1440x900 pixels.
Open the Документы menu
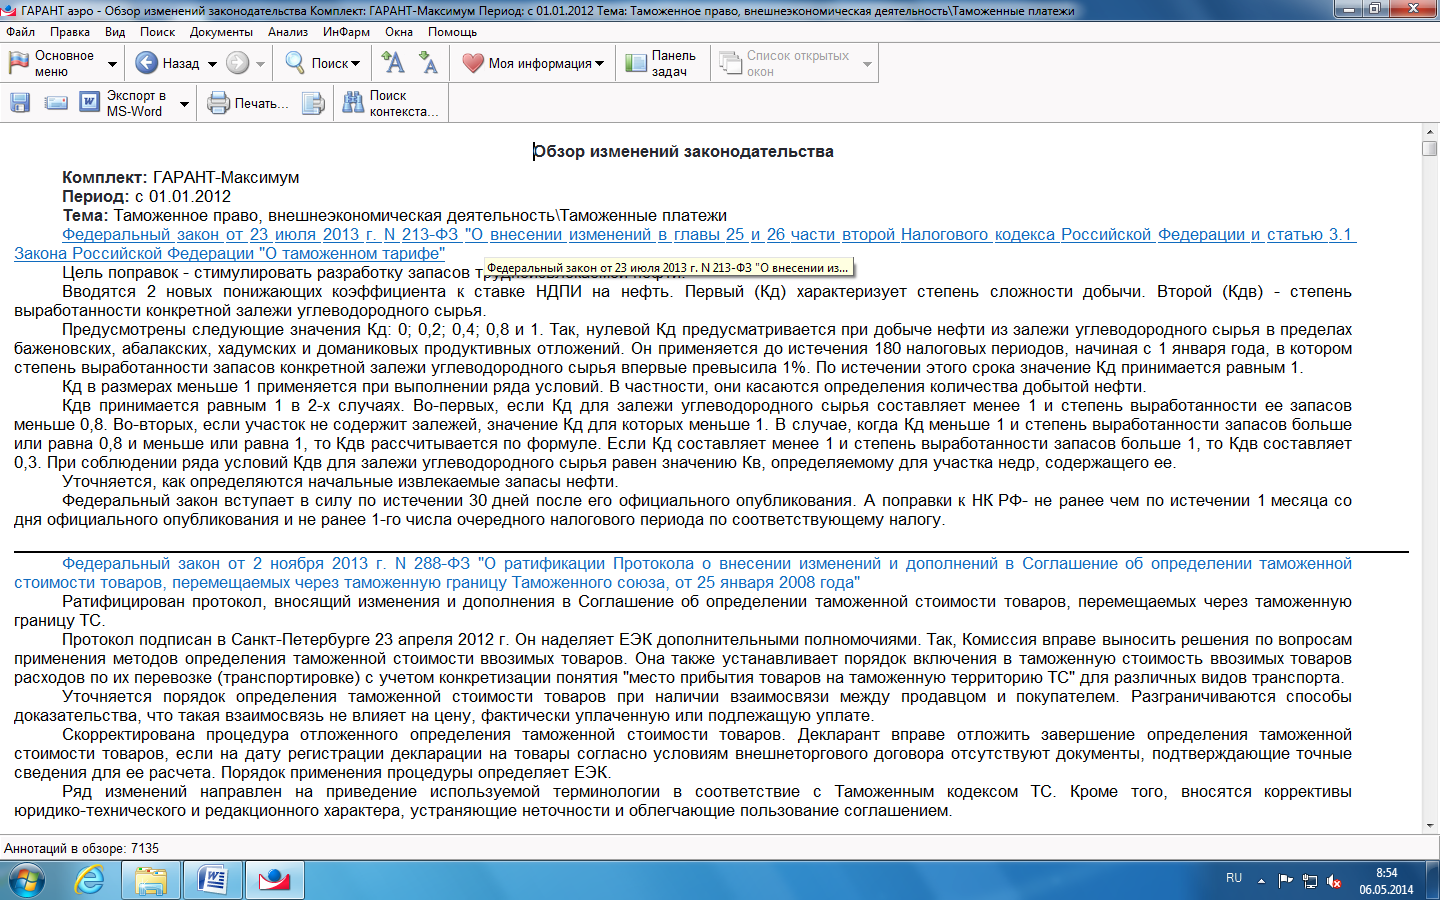[x=221, y=32]
